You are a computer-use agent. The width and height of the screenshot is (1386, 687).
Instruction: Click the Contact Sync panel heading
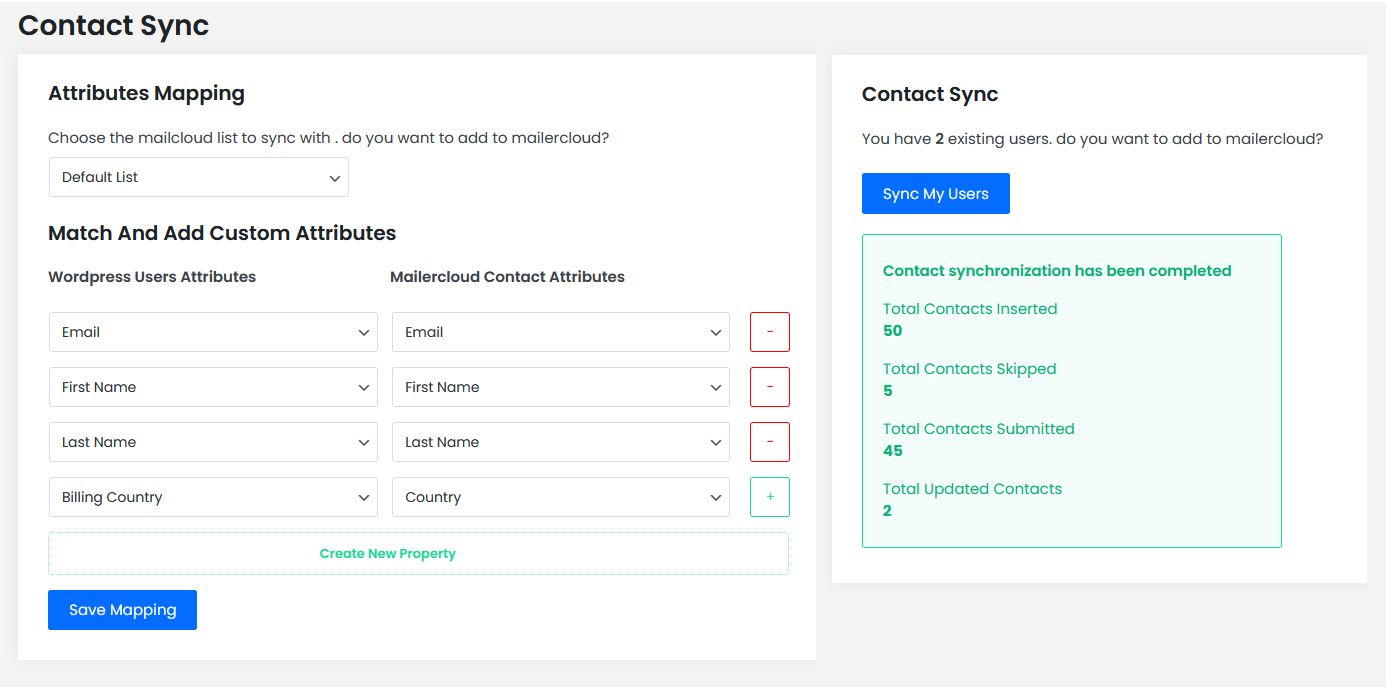pos(930,94)
